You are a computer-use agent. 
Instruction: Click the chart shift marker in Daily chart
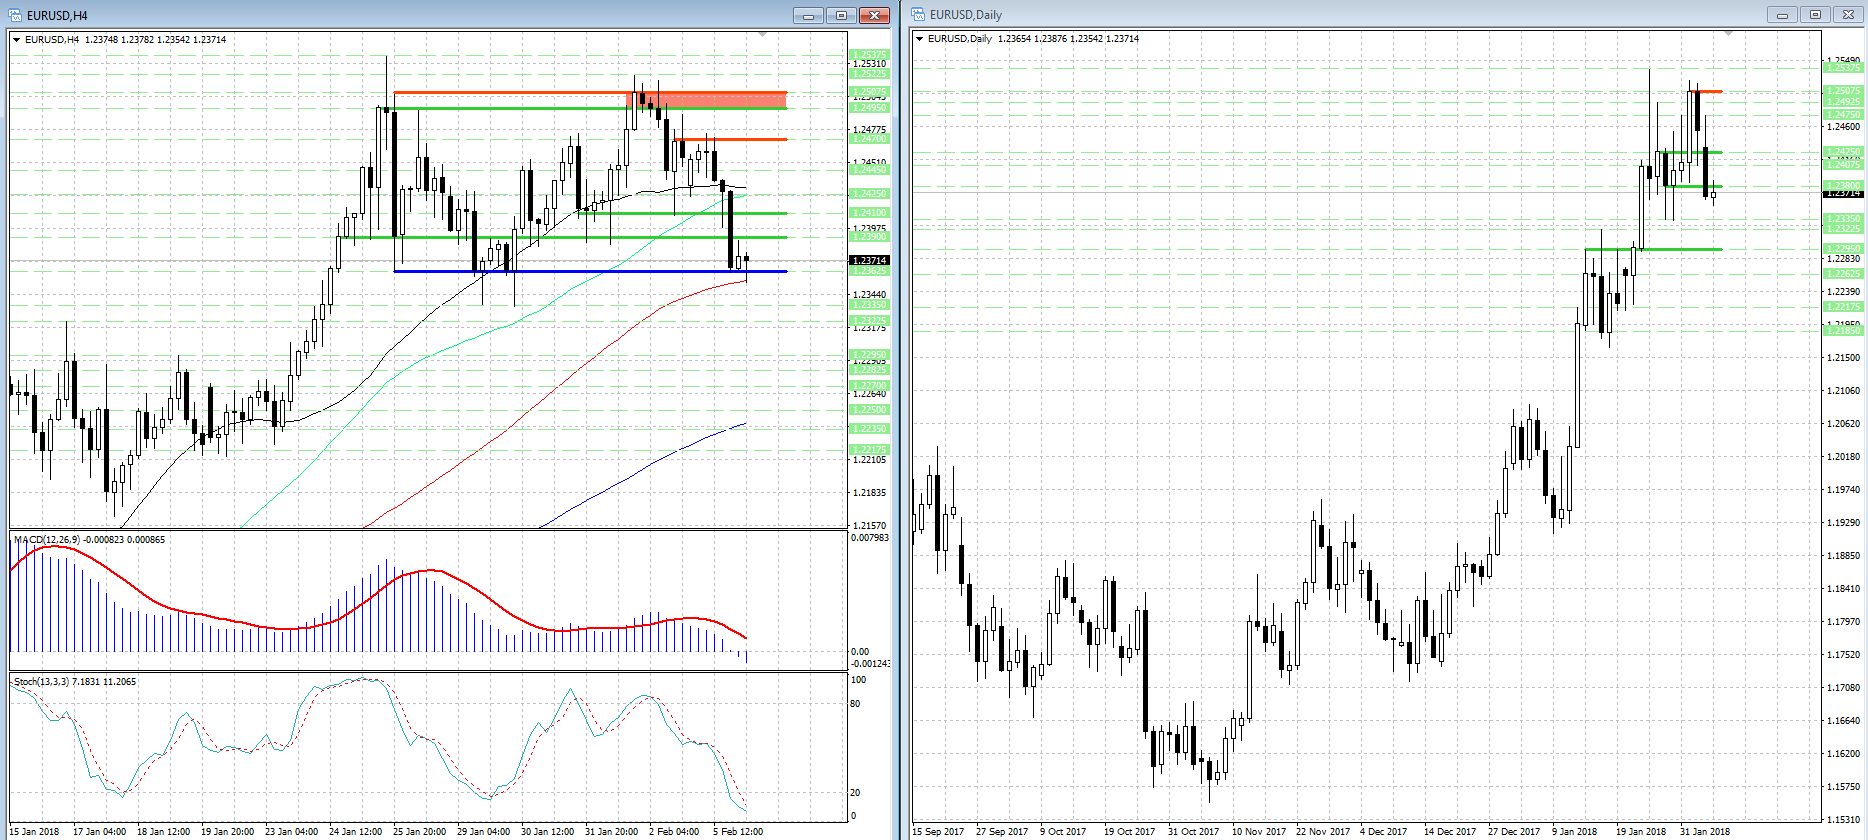(x=1728, y=34)
